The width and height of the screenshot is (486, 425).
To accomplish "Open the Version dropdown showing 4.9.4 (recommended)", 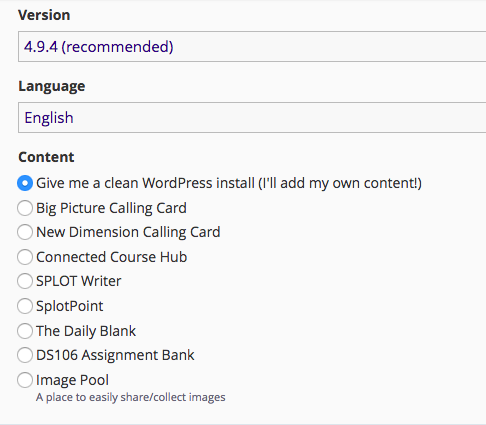I will (x=252, y=47).
